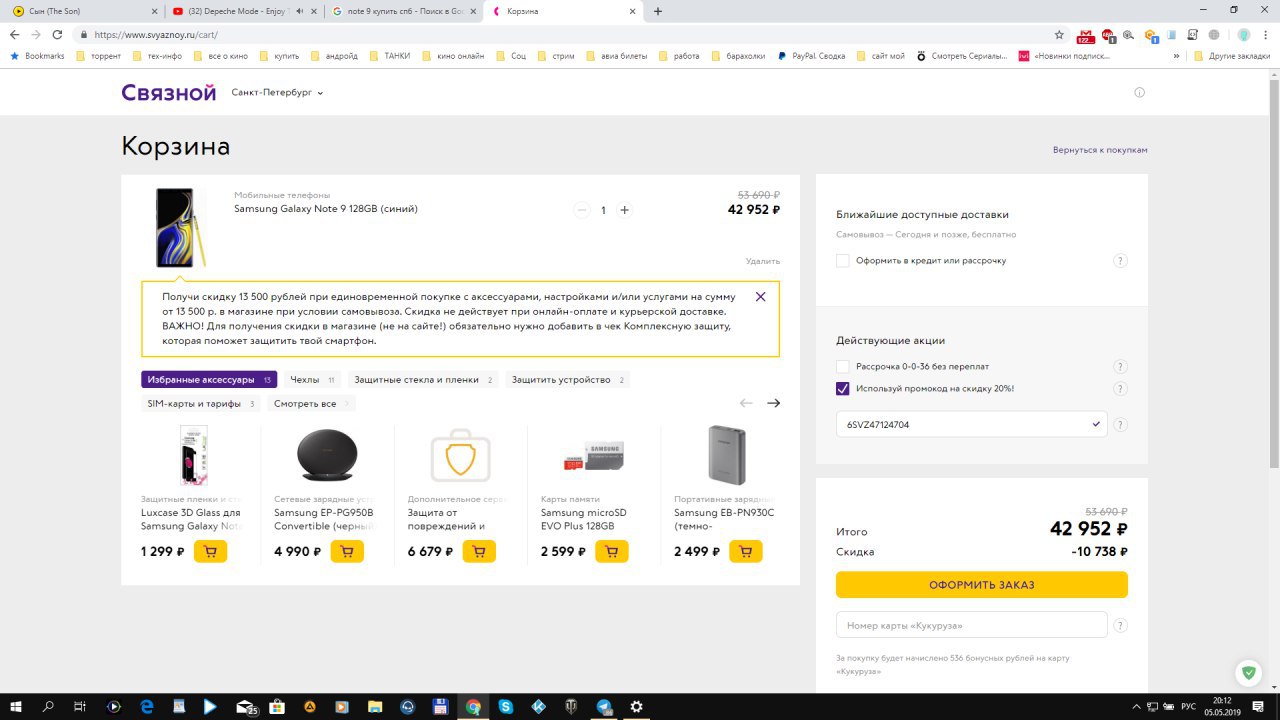The width and height of the screenshot is (1280, 720).
Task: Open a new Chrome tab
Action: point(658,11)
